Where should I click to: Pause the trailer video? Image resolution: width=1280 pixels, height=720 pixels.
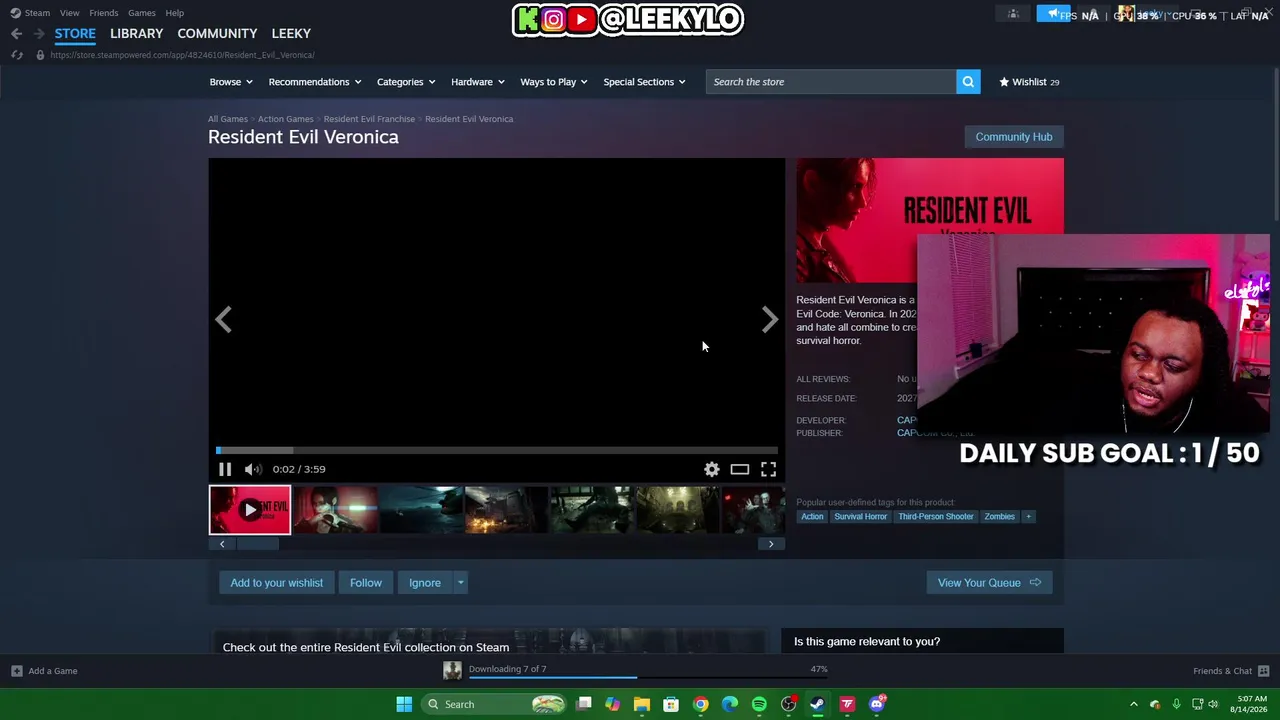(225, 469)
